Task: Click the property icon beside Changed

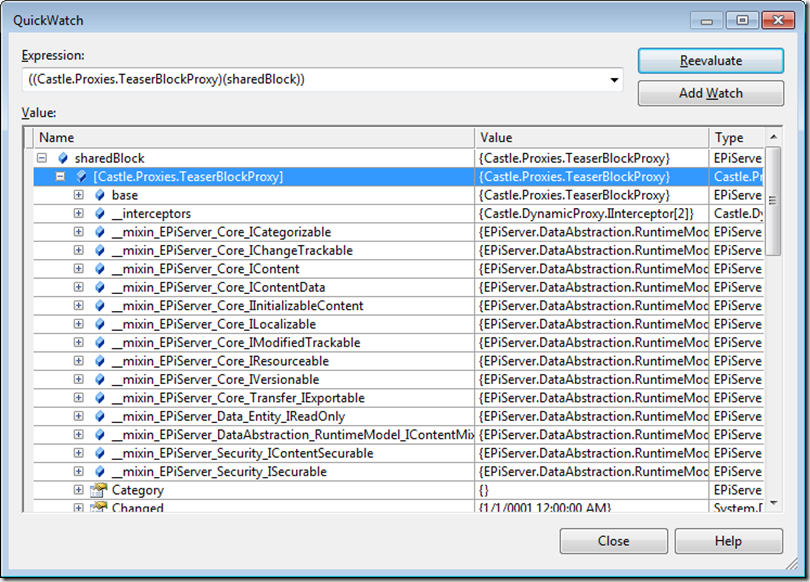Action: point(98,507)
